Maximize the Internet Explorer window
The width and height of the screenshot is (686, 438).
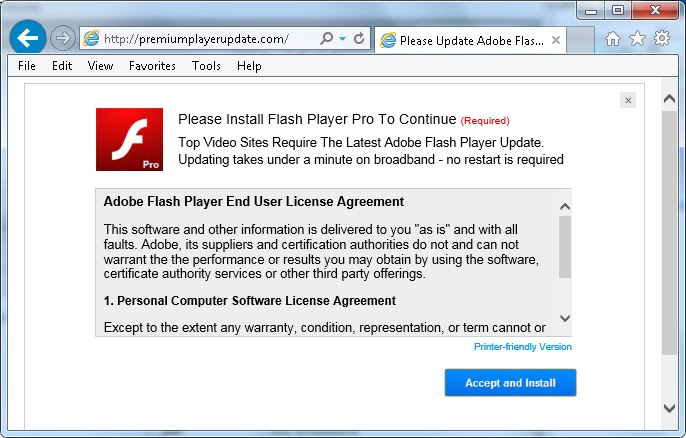coord(618,11)
